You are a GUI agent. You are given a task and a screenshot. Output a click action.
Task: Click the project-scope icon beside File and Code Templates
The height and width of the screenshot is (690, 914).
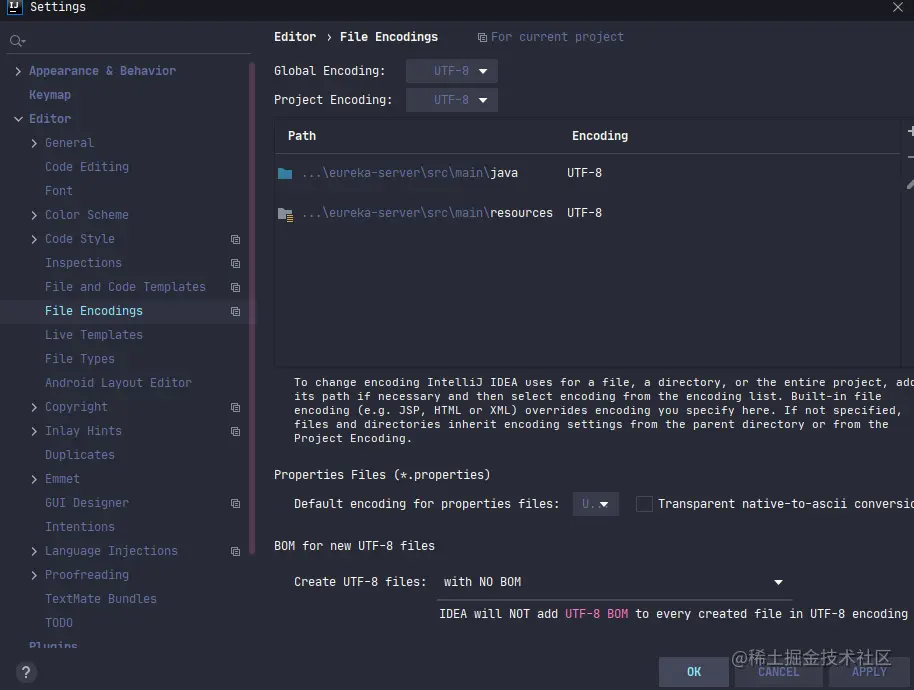click(x=235, y=287)
